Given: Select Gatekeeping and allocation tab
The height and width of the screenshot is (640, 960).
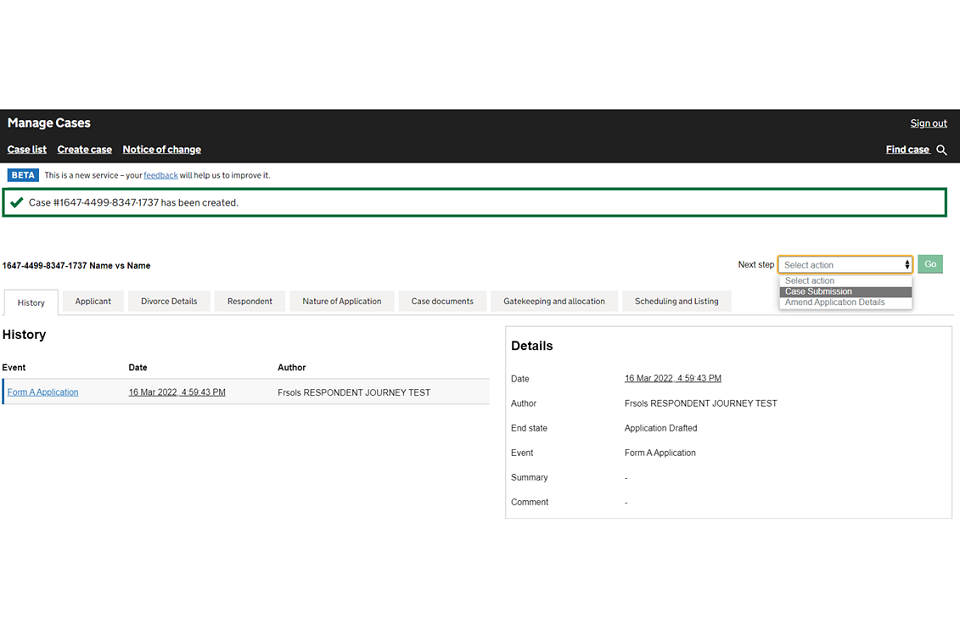Looking at the screenshot, I should [554, 301].
